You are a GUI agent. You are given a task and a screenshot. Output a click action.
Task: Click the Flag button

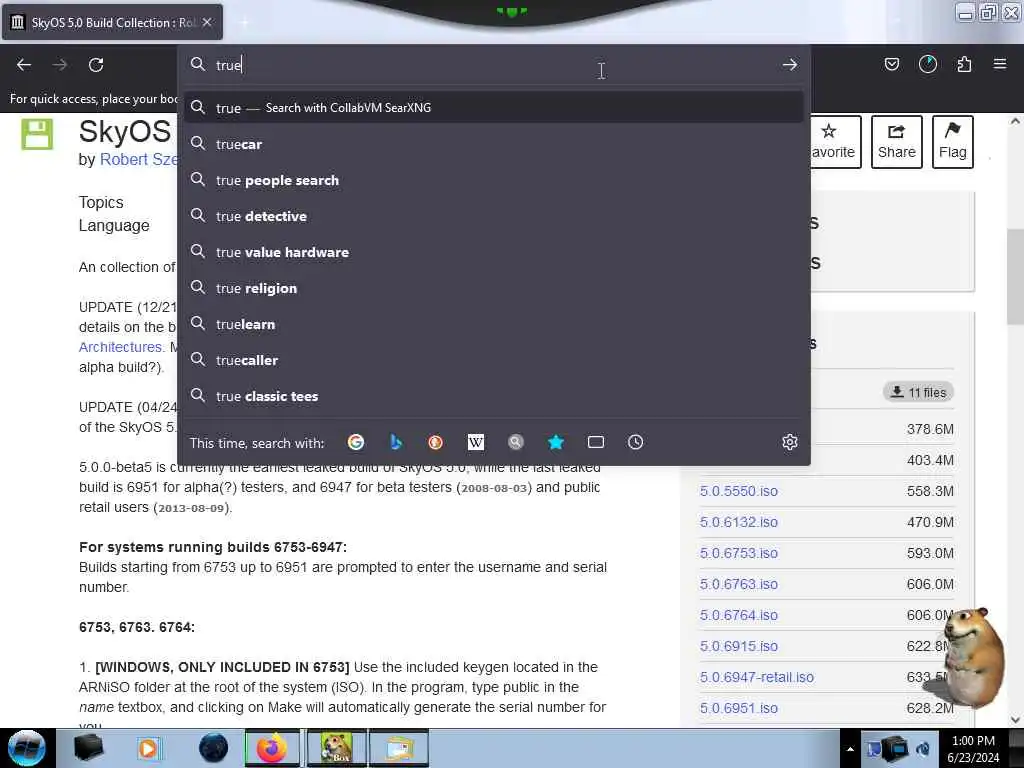coord(952,142)
